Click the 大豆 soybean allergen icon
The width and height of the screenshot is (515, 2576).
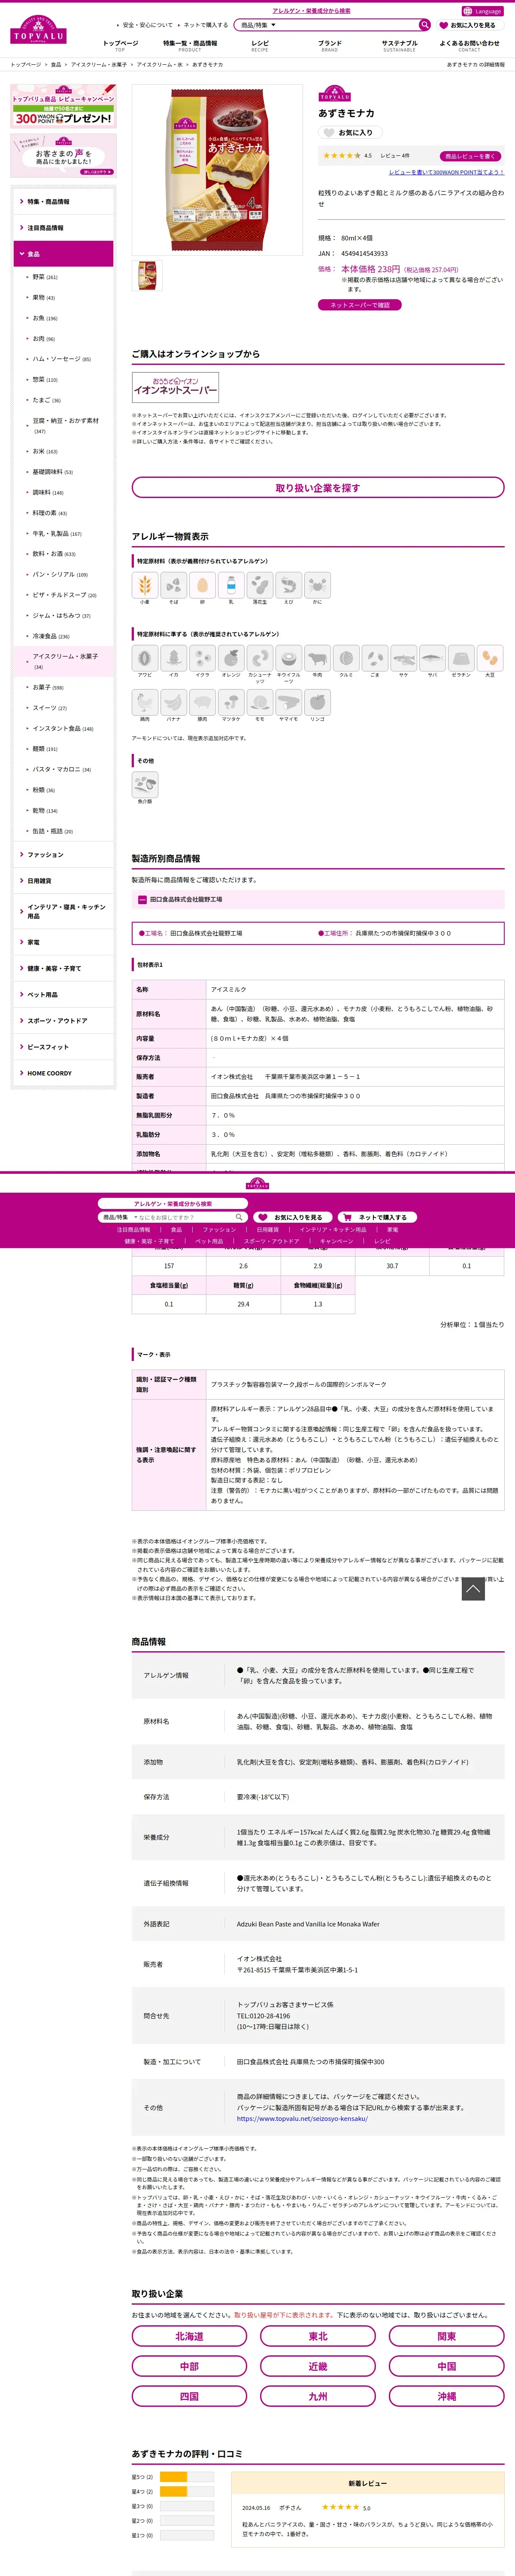coord(490,658)
